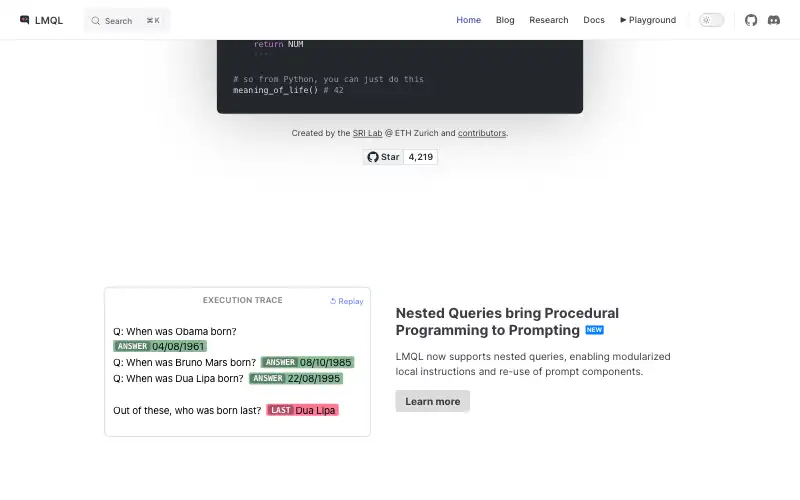Click the Nested Queries heading
This screenshot has height=500, width=800.
point(507,321)
